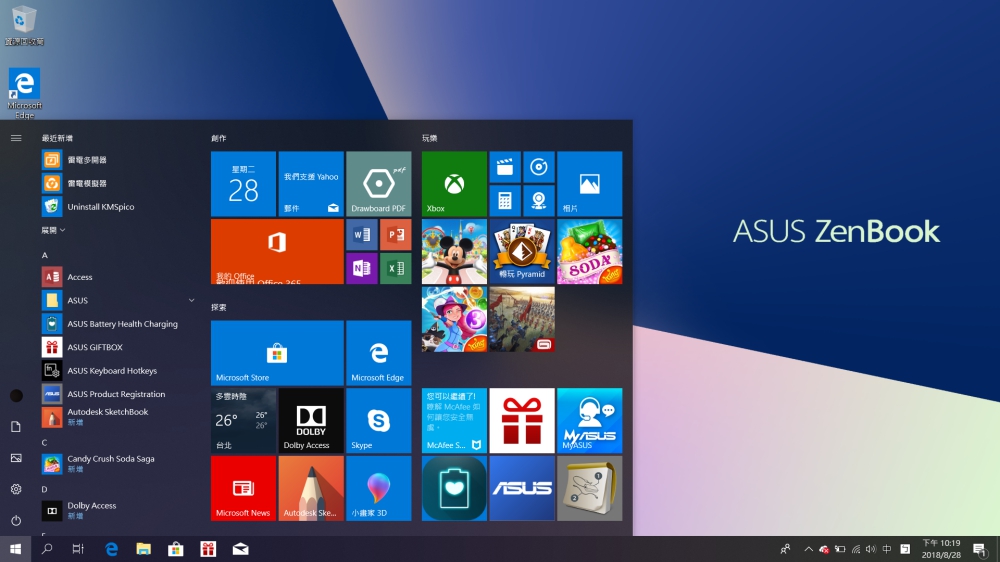Viewport: 1000px width, 562px height.
Task: Open the Candy Crush Soda tile
Action: (x=589, y=251)
